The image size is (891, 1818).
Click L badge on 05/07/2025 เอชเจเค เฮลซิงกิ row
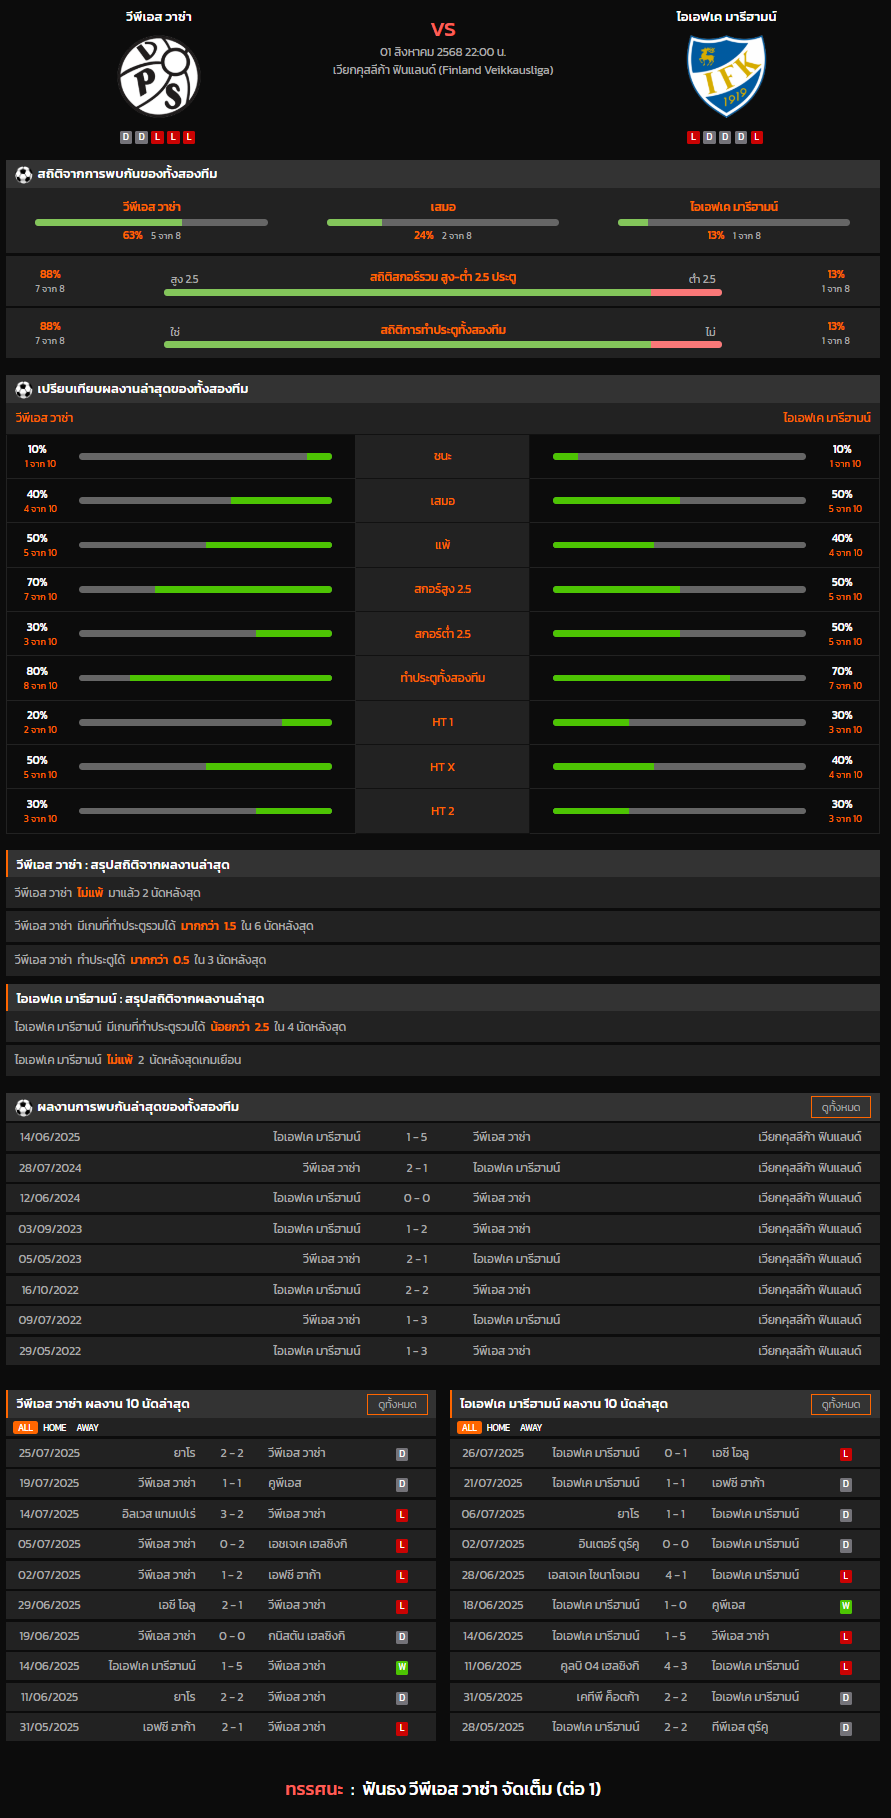click(x=402, y=1546)
